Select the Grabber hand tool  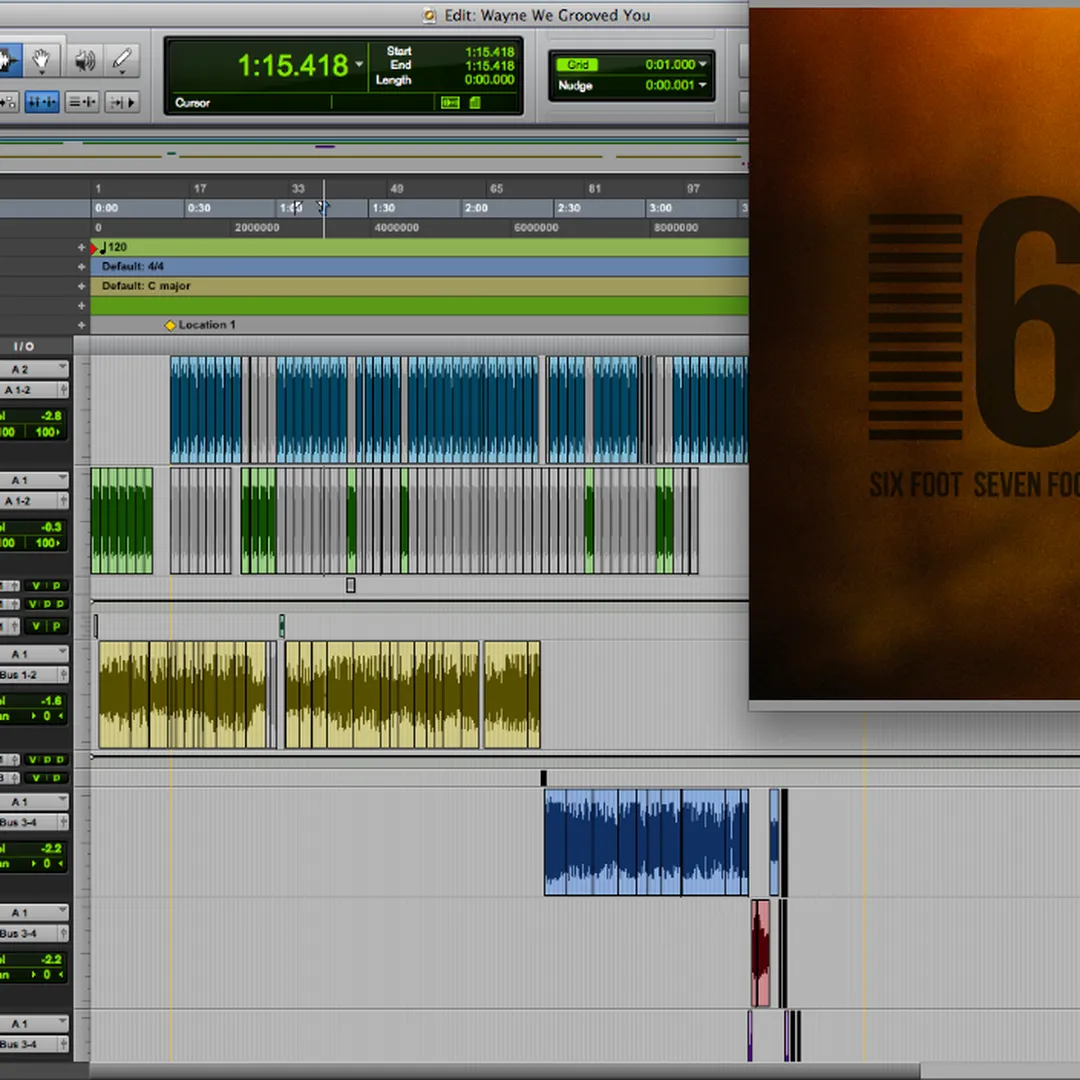click(x=41, y=60)
